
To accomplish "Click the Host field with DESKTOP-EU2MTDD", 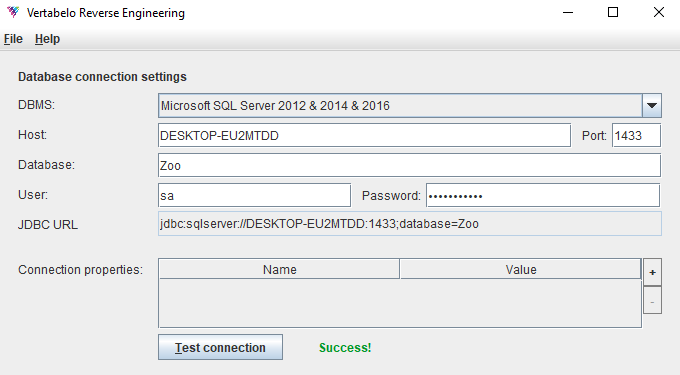I will [x=364, y=135].
